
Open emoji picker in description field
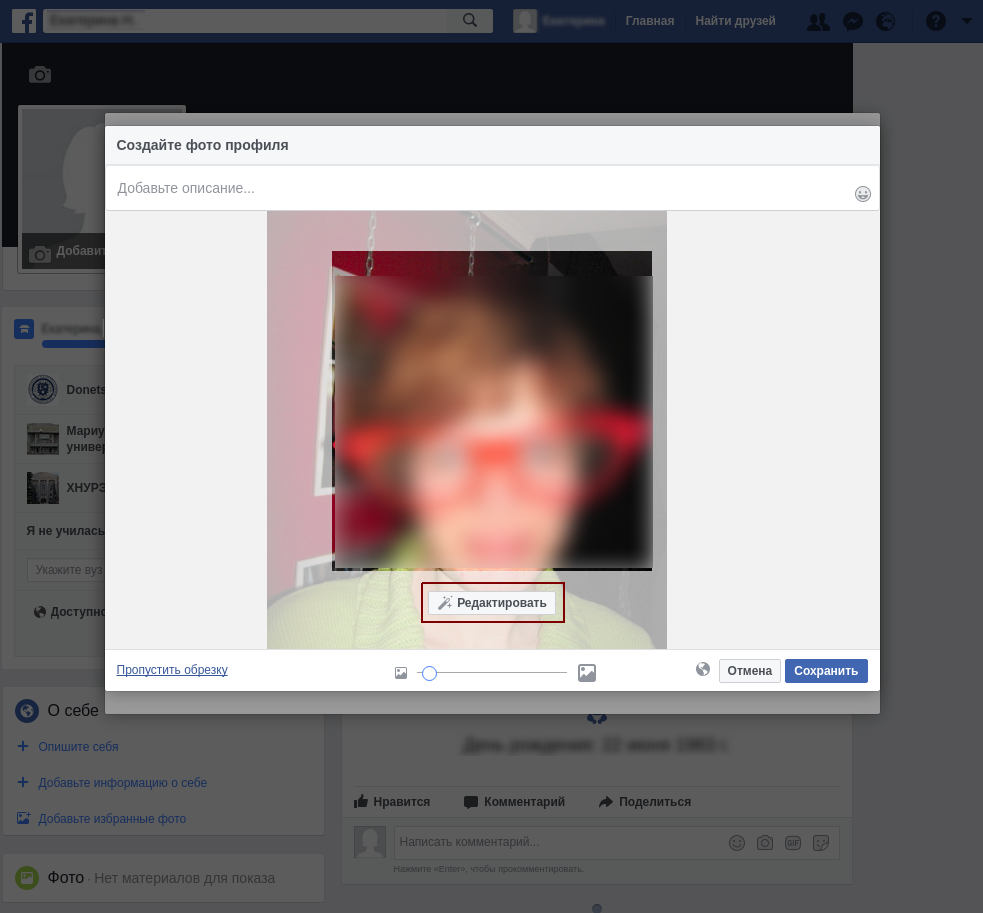point(862,194)
